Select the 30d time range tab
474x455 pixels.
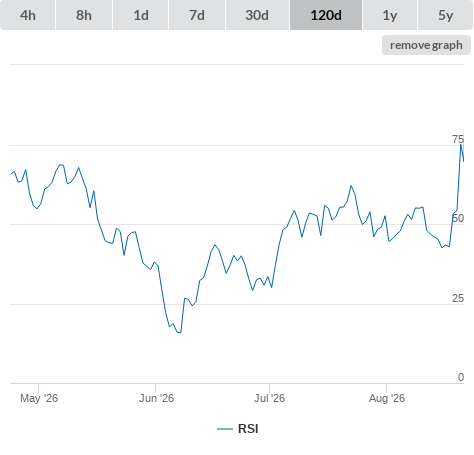[x=257, y=15]
